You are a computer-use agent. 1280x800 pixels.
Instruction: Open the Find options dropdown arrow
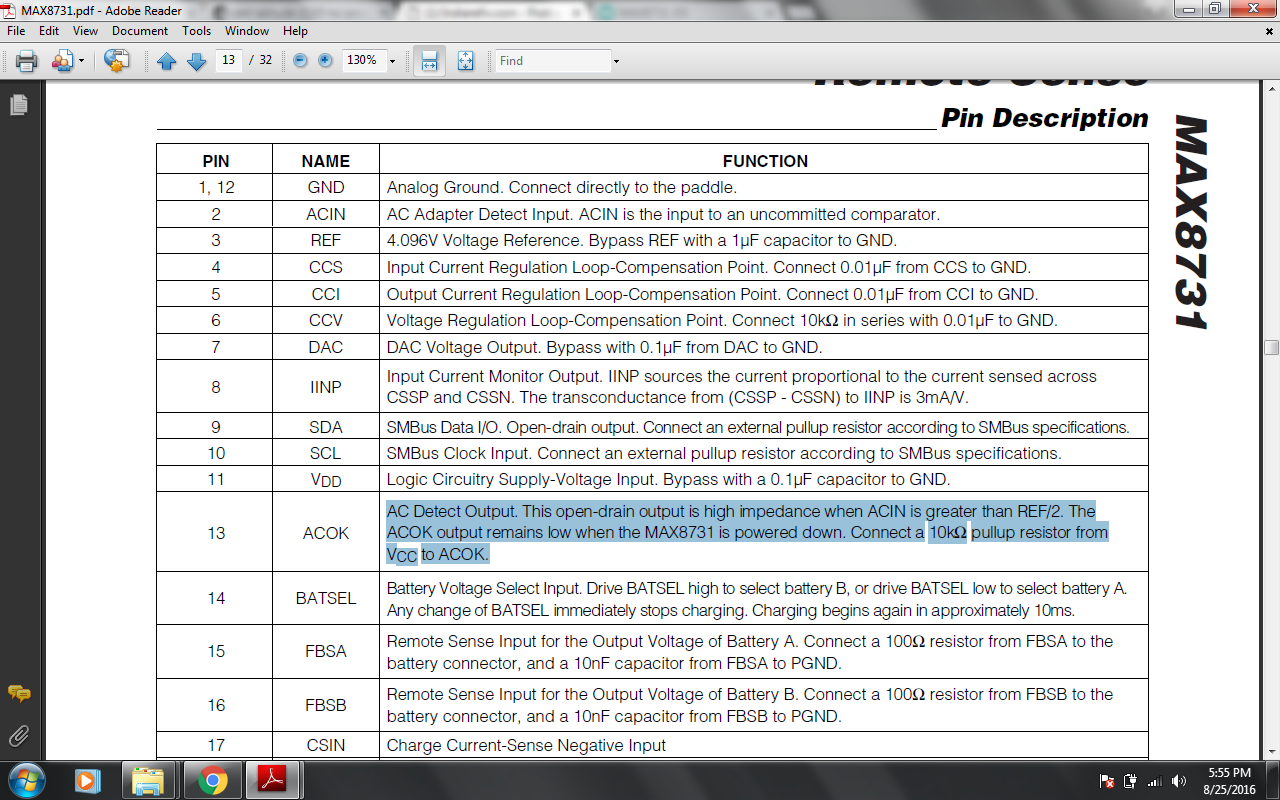click(616, 61)
